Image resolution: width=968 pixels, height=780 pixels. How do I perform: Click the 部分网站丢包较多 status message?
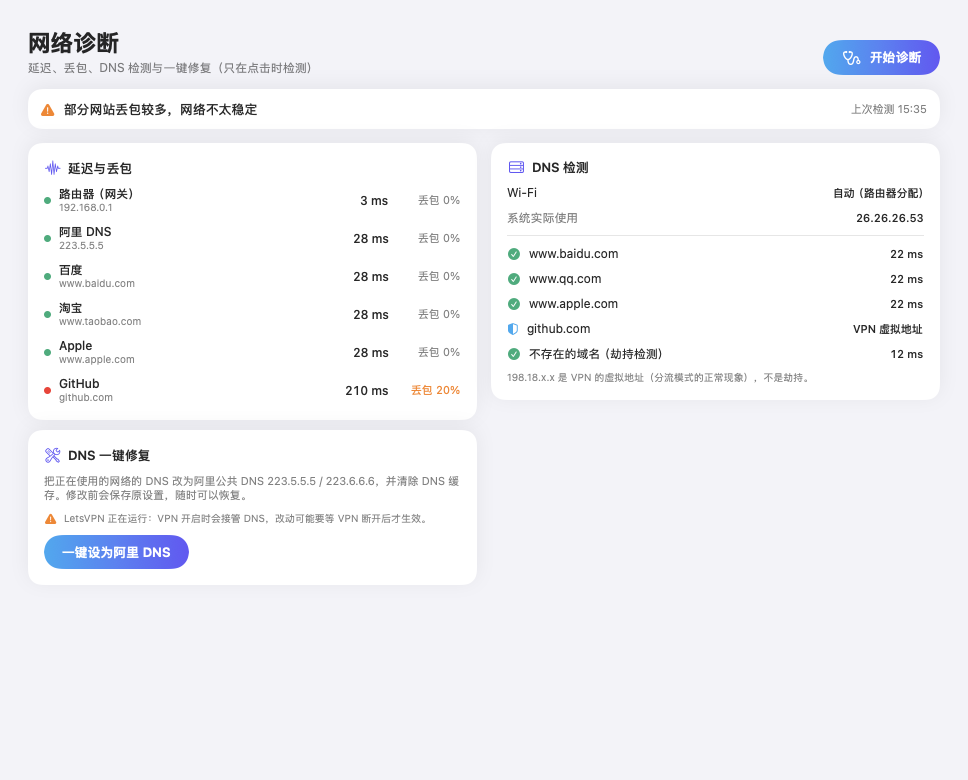click(161, 110)
